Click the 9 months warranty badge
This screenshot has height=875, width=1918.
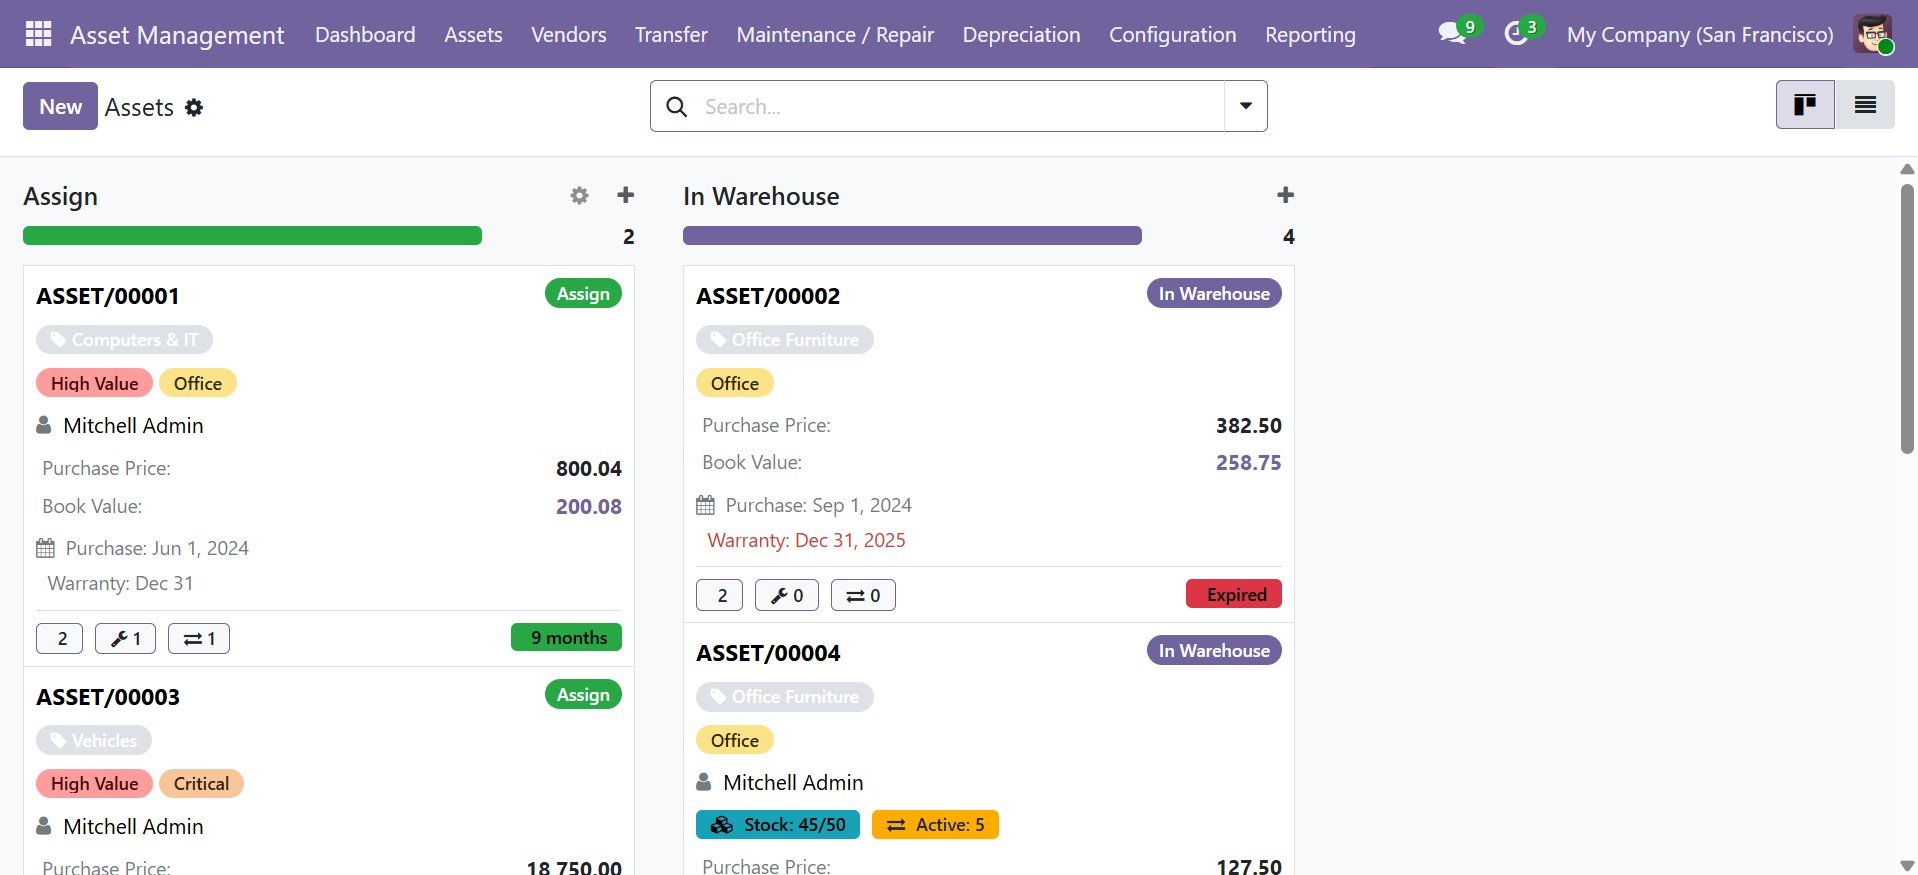pos(566,637)
